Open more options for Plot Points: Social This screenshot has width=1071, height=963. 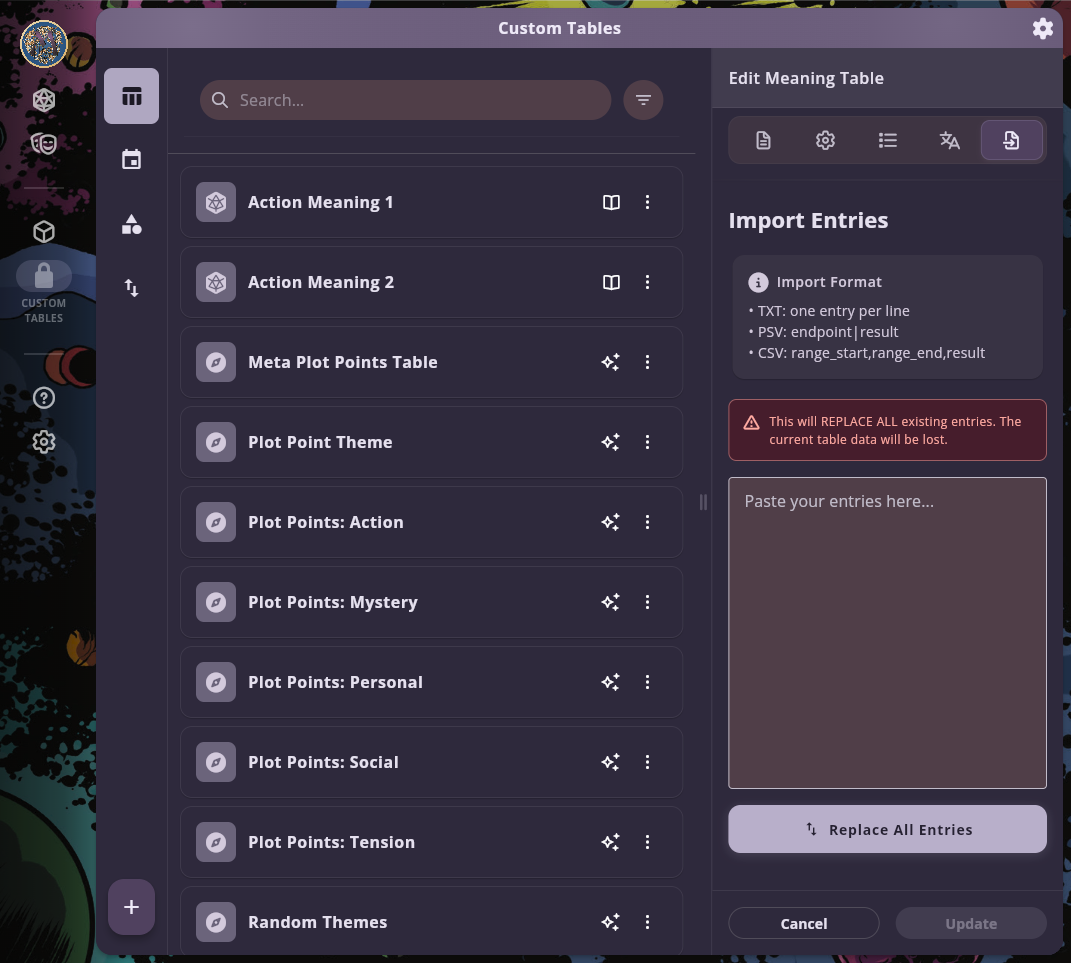[648, 762]
